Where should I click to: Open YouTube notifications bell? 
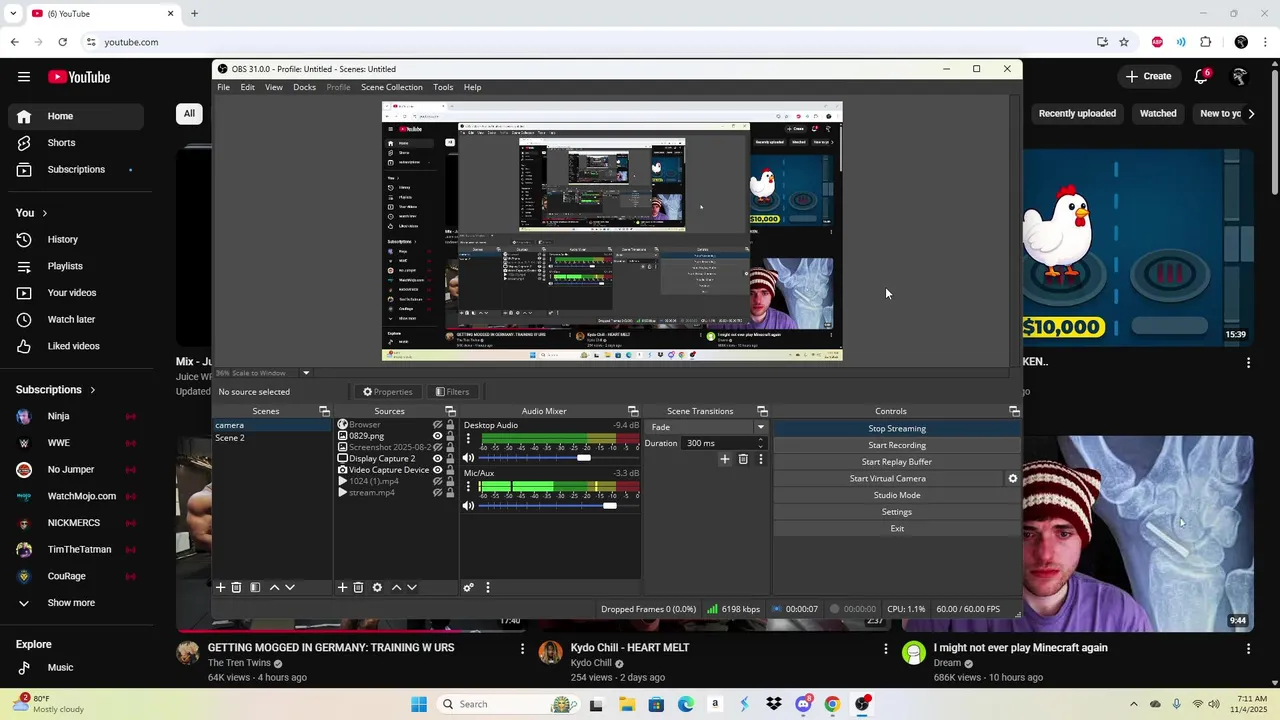coord(1201,77)
